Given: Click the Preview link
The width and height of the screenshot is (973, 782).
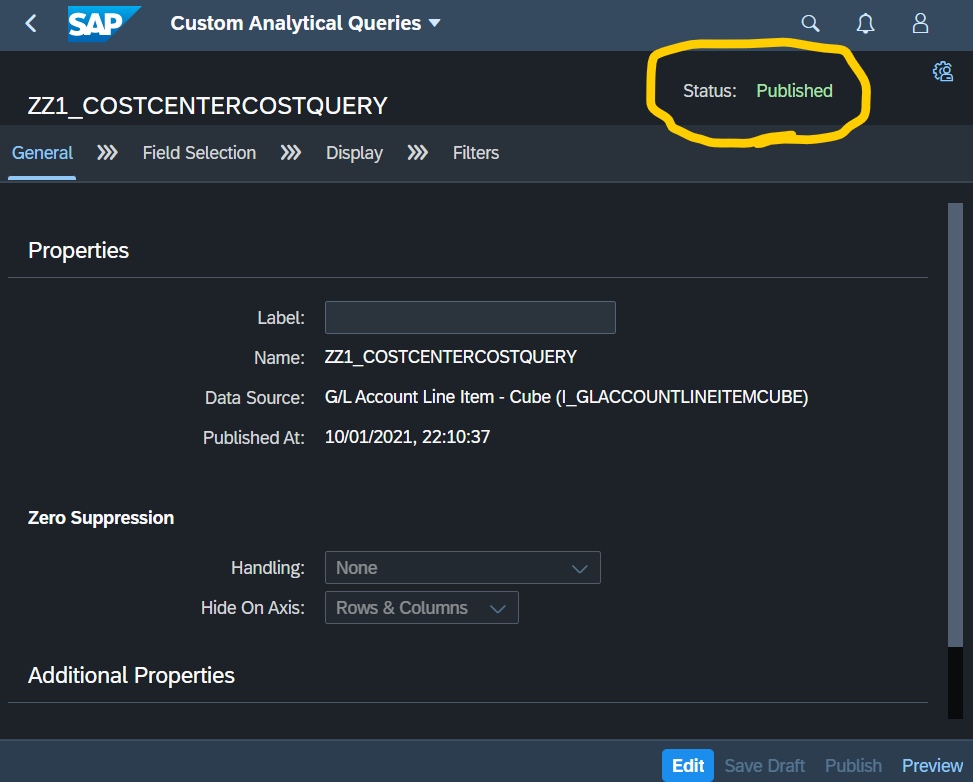Looking at the screenshot, I should click(931, 765).
